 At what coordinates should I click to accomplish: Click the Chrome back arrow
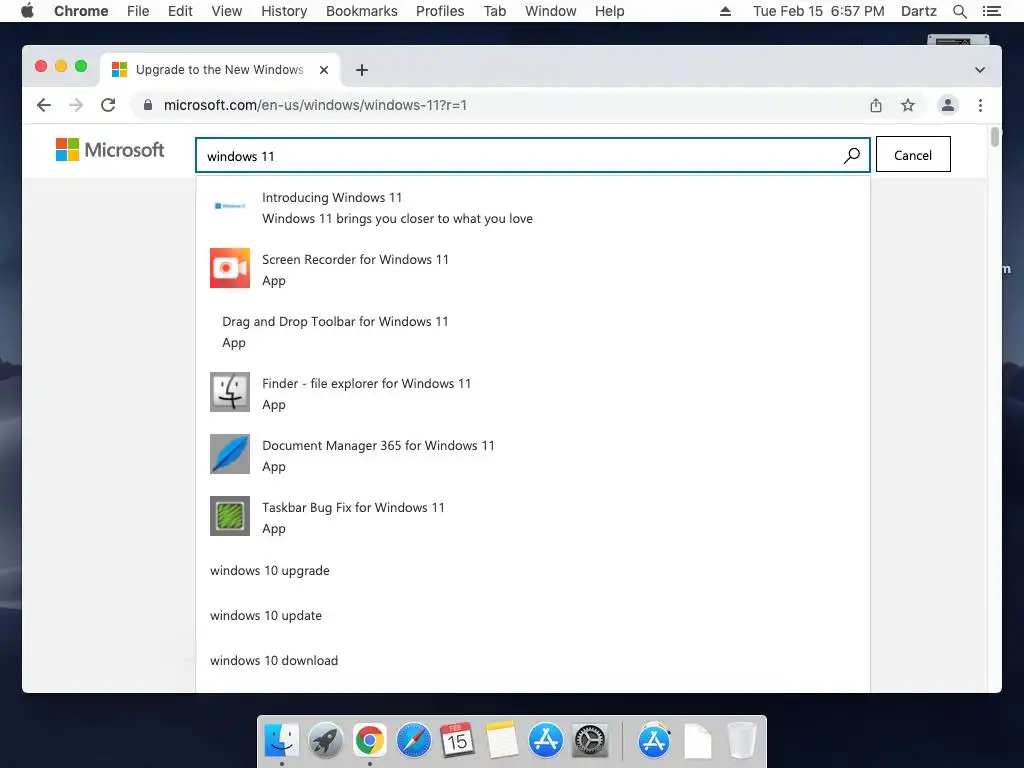pyautogui.click(x=44, y=105)
